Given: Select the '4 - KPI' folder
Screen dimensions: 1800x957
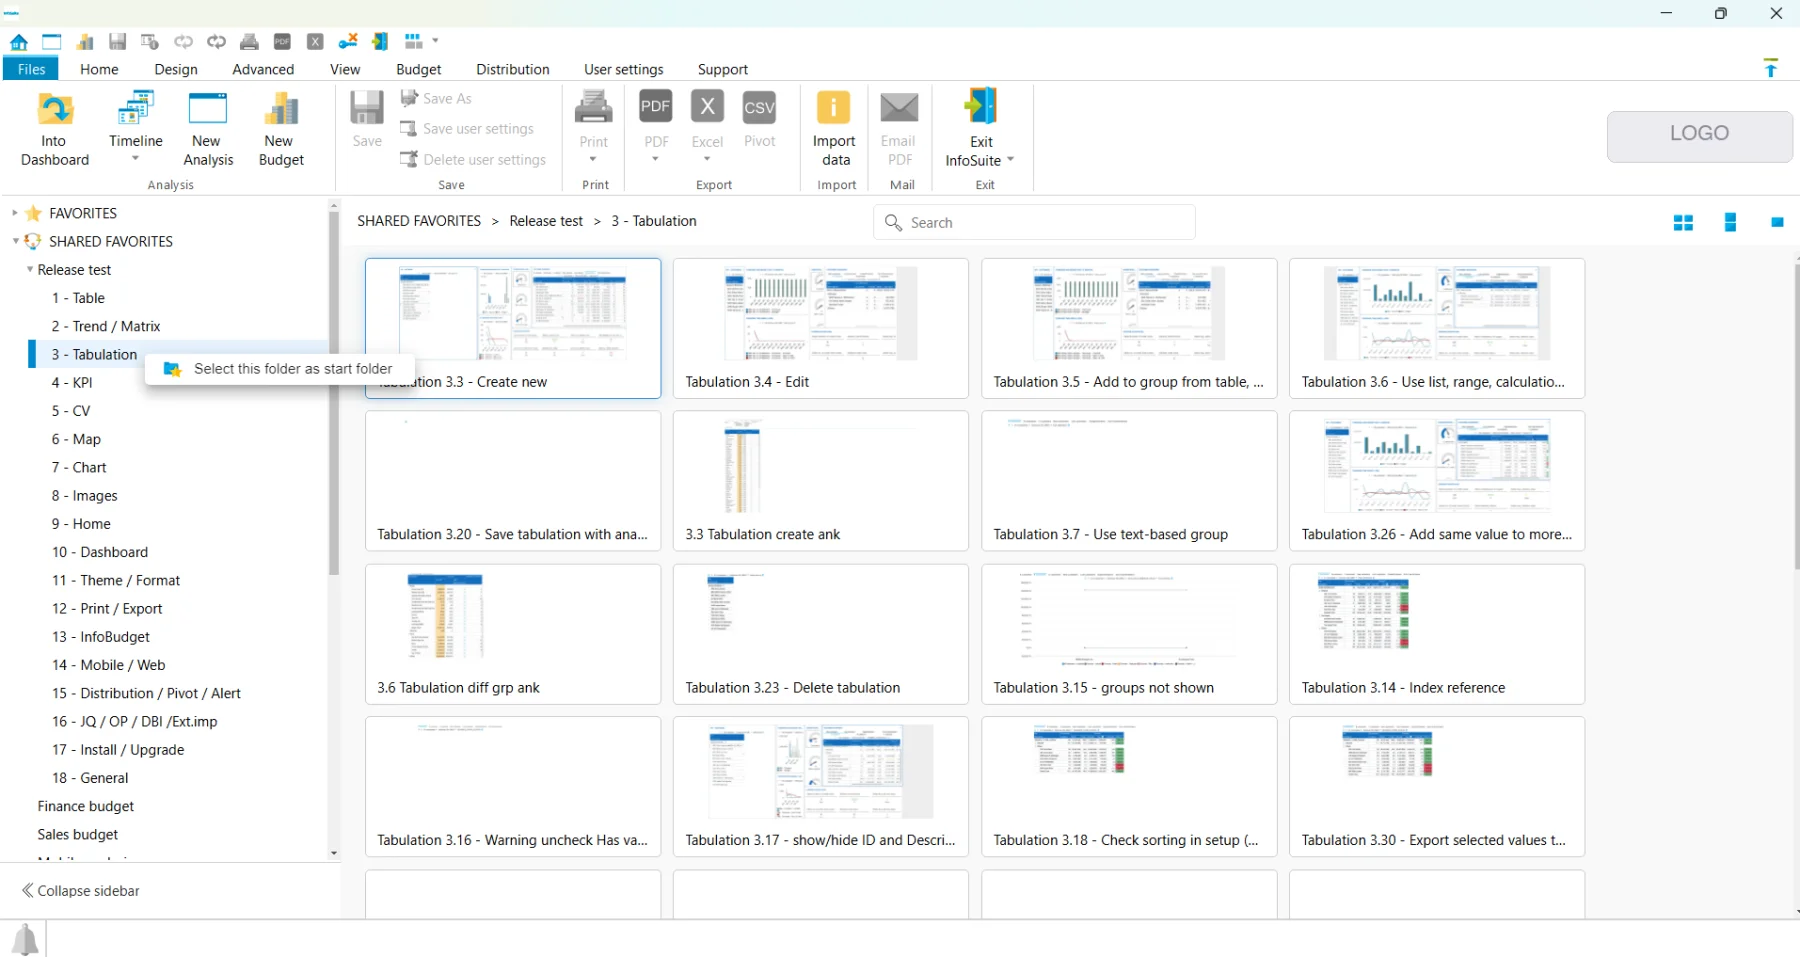Looking at the screenshot, I should (x=72, y=383).
